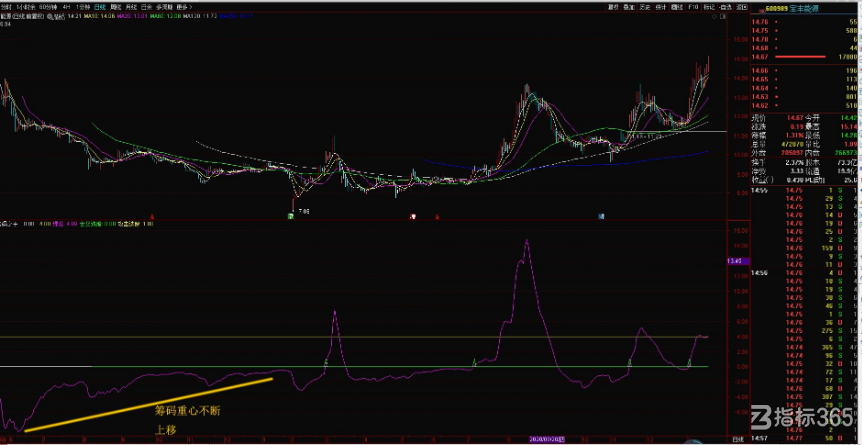The image size is (862, 445).
Task: Select the 4H period tab
Action: (67, 7)
